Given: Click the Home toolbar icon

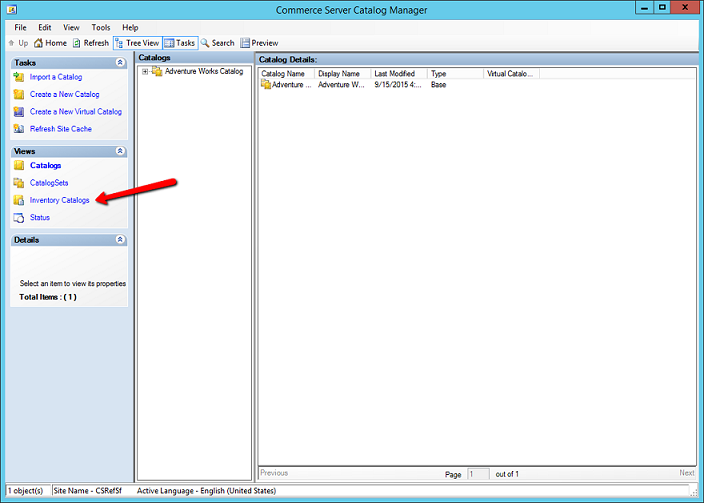Looking at the screenshot, I should (x=38, y=43).
